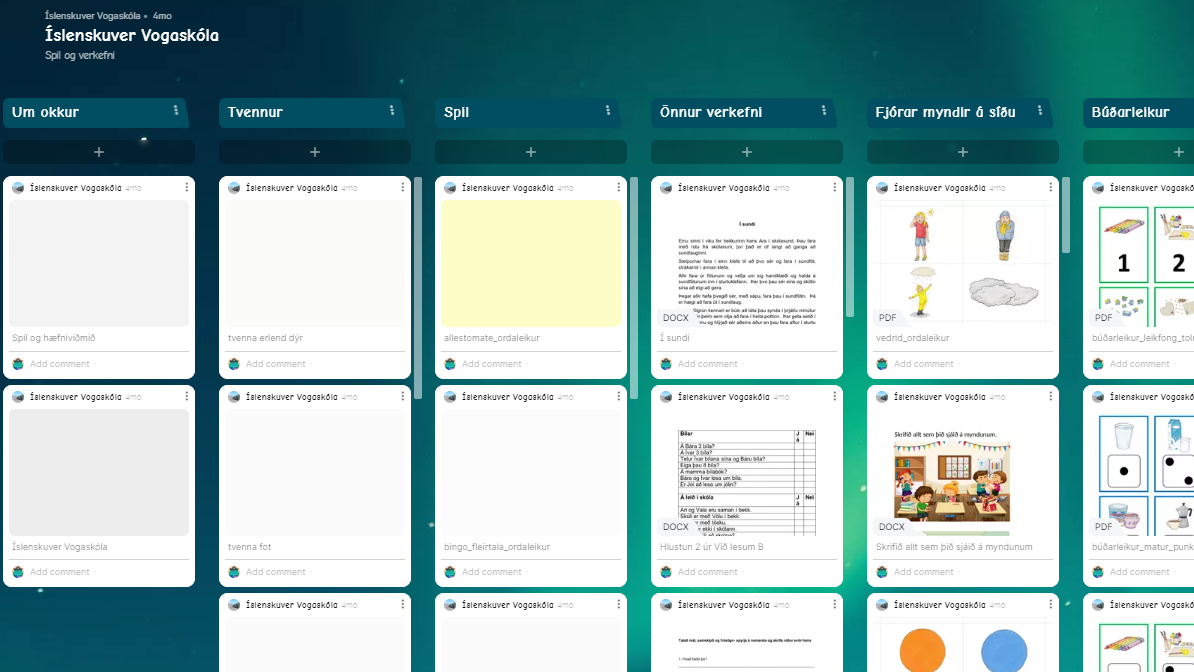Open more options on 'Í sundi' post
The height and width of the screenshot is (672, 1194).
tap(835, 188)
